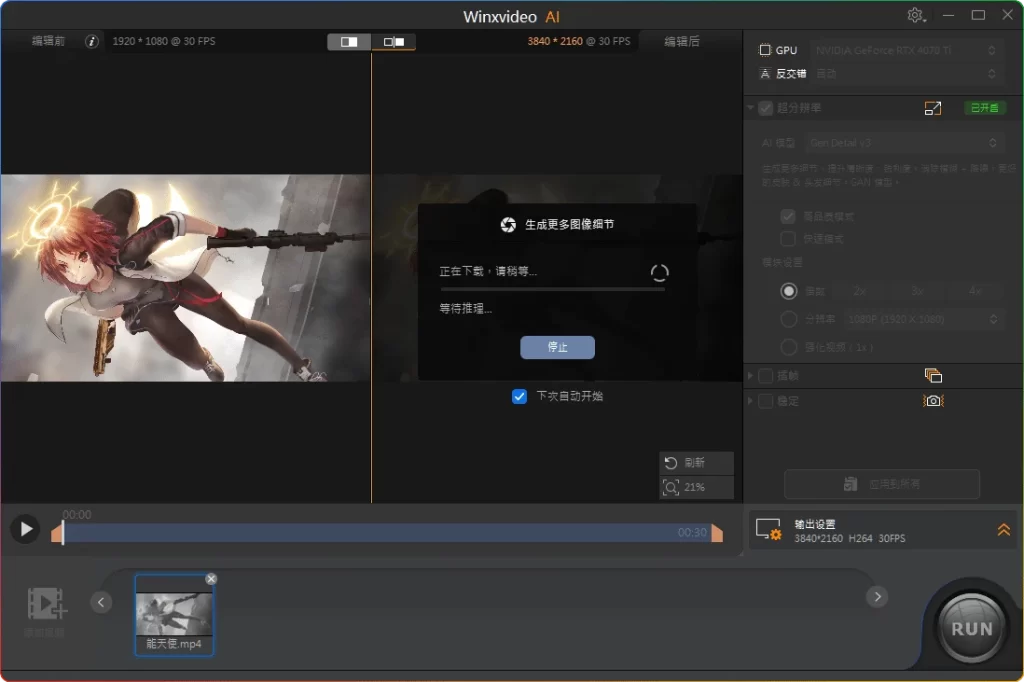Click the add video icon
Image resolution: width=1024 pixels, height=682 pixels.
pyautogui.click(x=46, y=603)
